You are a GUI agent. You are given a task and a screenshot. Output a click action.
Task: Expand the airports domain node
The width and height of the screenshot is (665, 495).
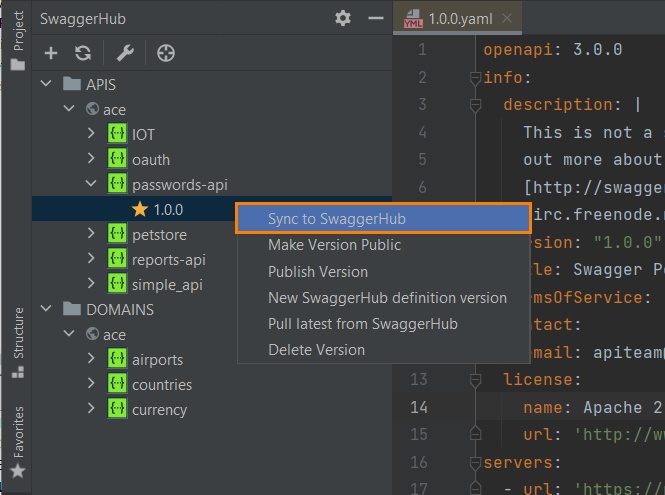point(92,359)
